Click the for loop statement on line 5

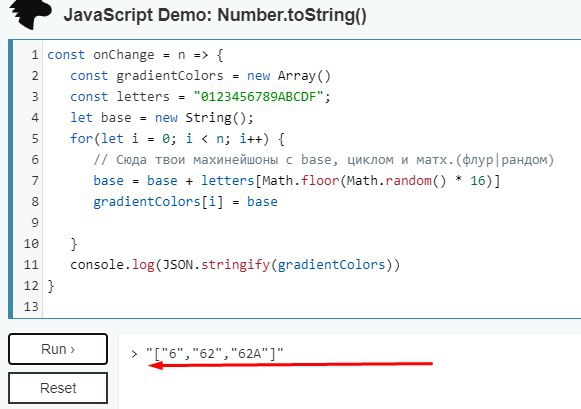click(177, 139)
